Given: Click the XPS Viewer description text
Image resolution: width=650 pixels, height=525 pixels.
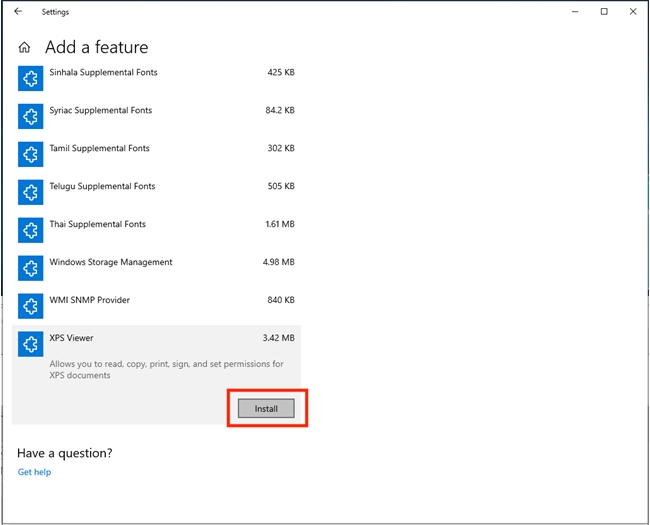Looking at the screenshot, I should tap(166, 369).
